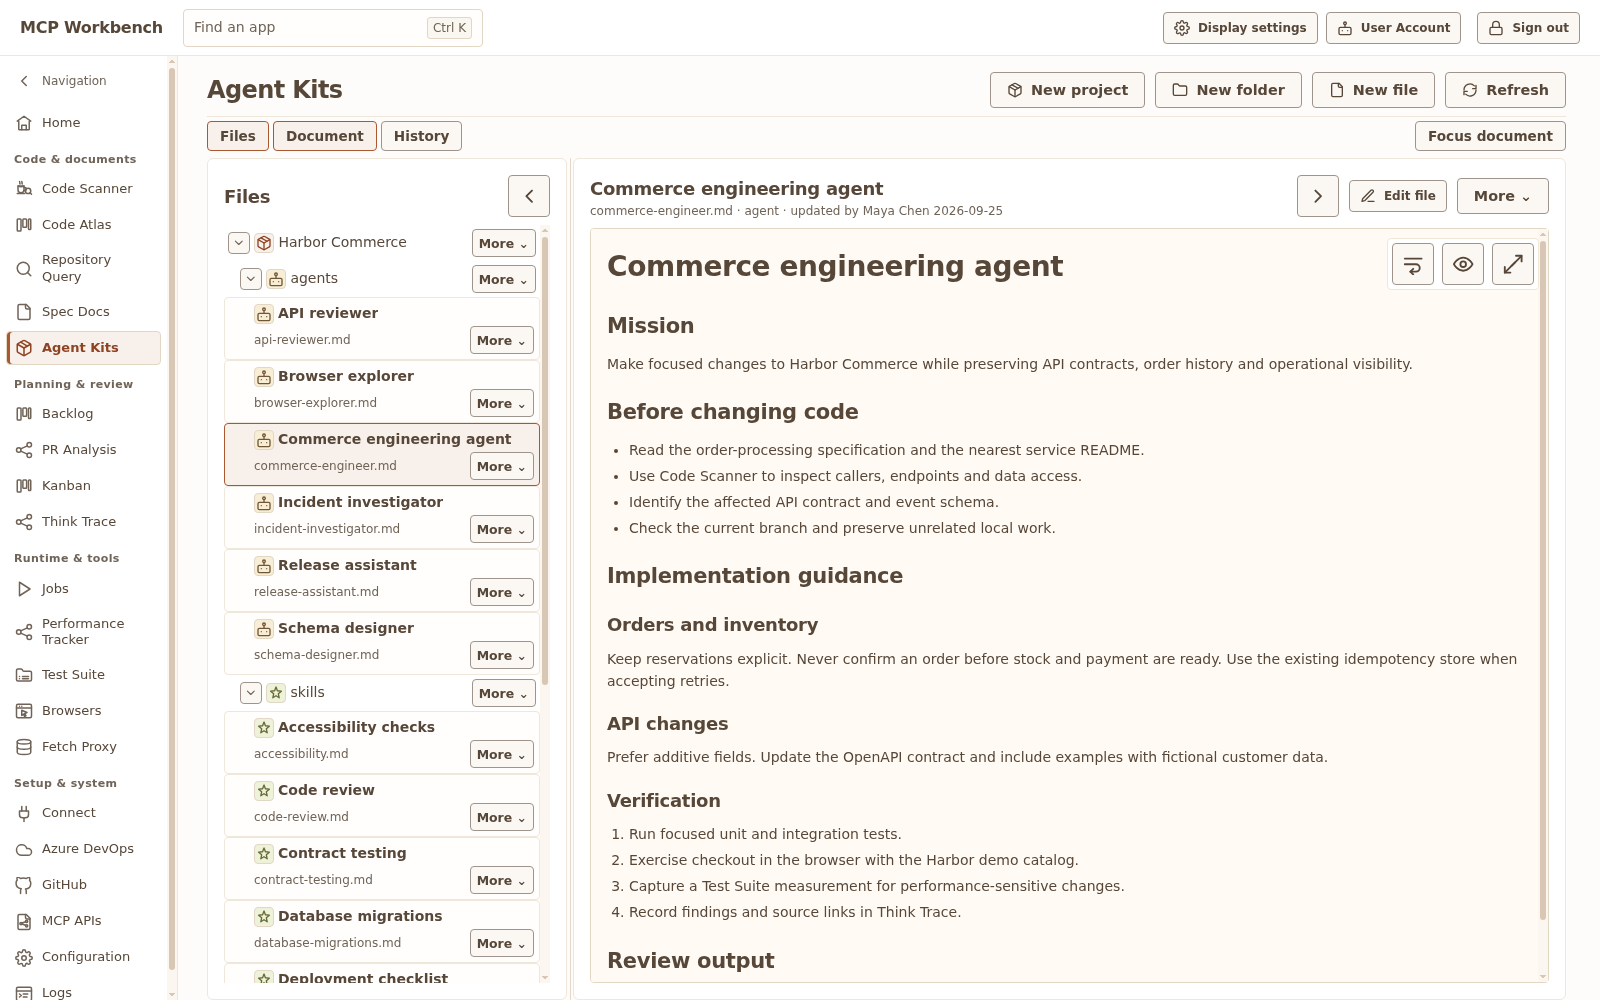The width and height of the screenshot is (1600, 1000).
Task: Open Azure DevOps cloud icon
Action: click(x=24, y=849)
